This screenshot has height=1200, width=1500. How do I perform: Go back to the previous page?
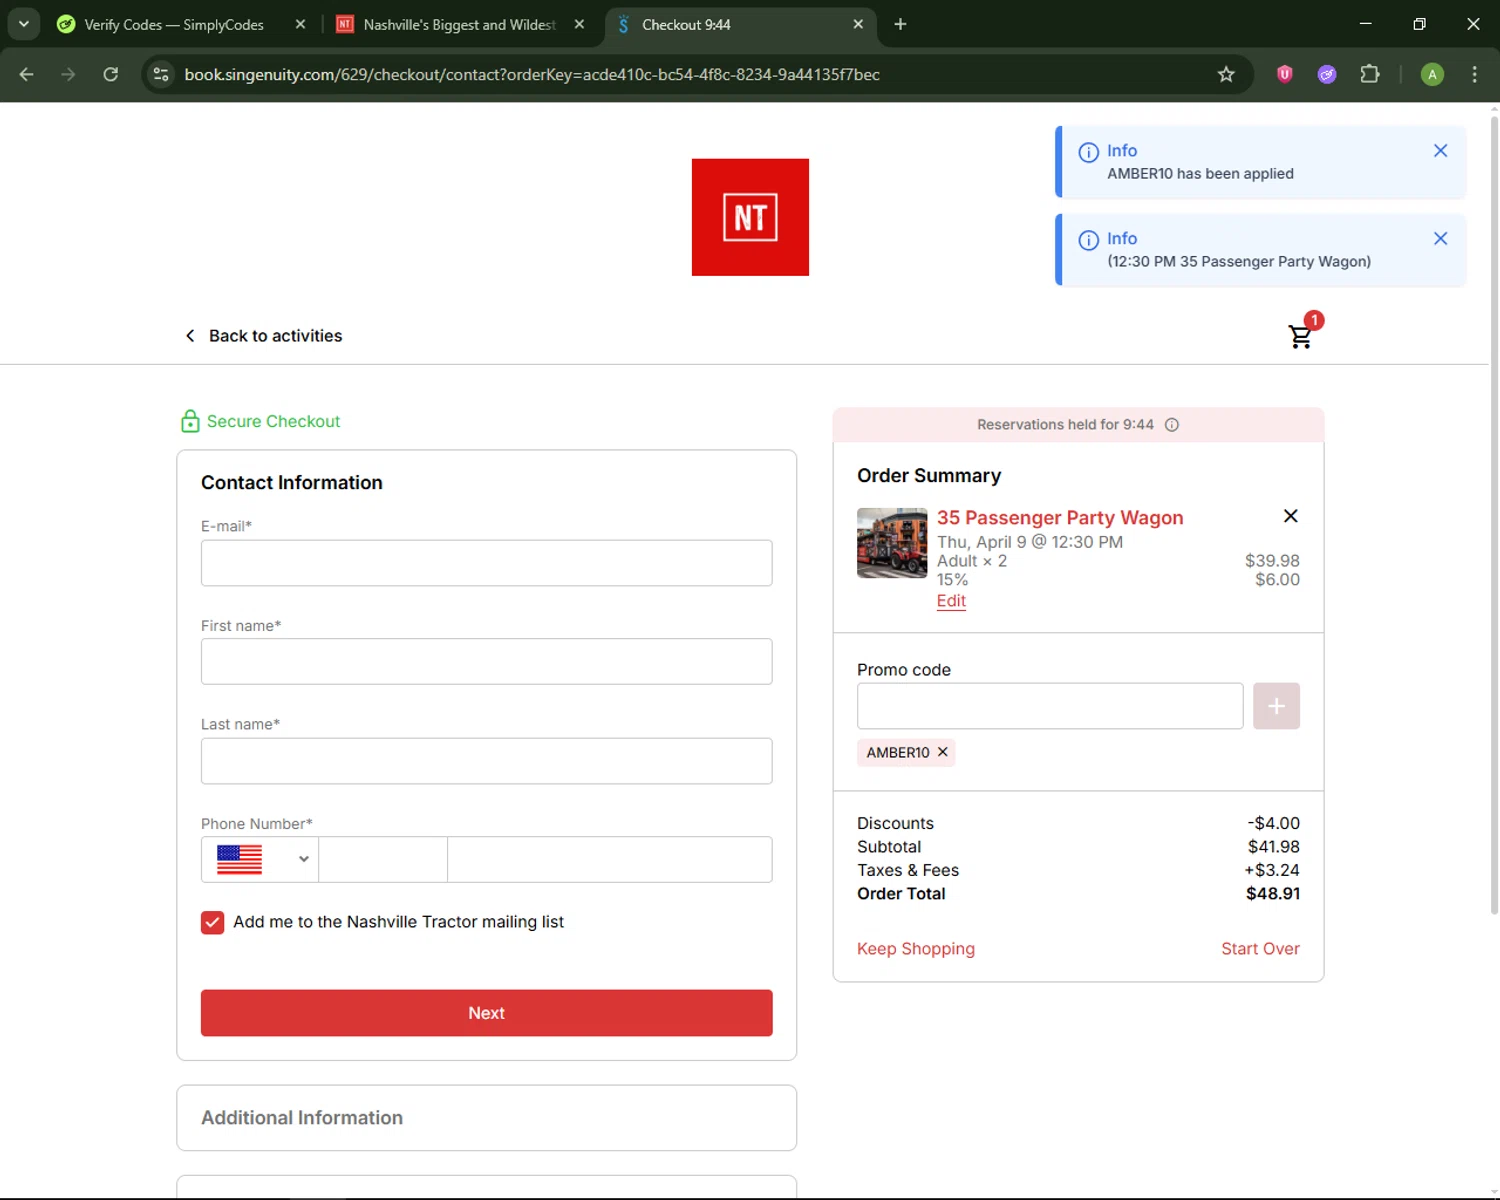coord(27,75)
